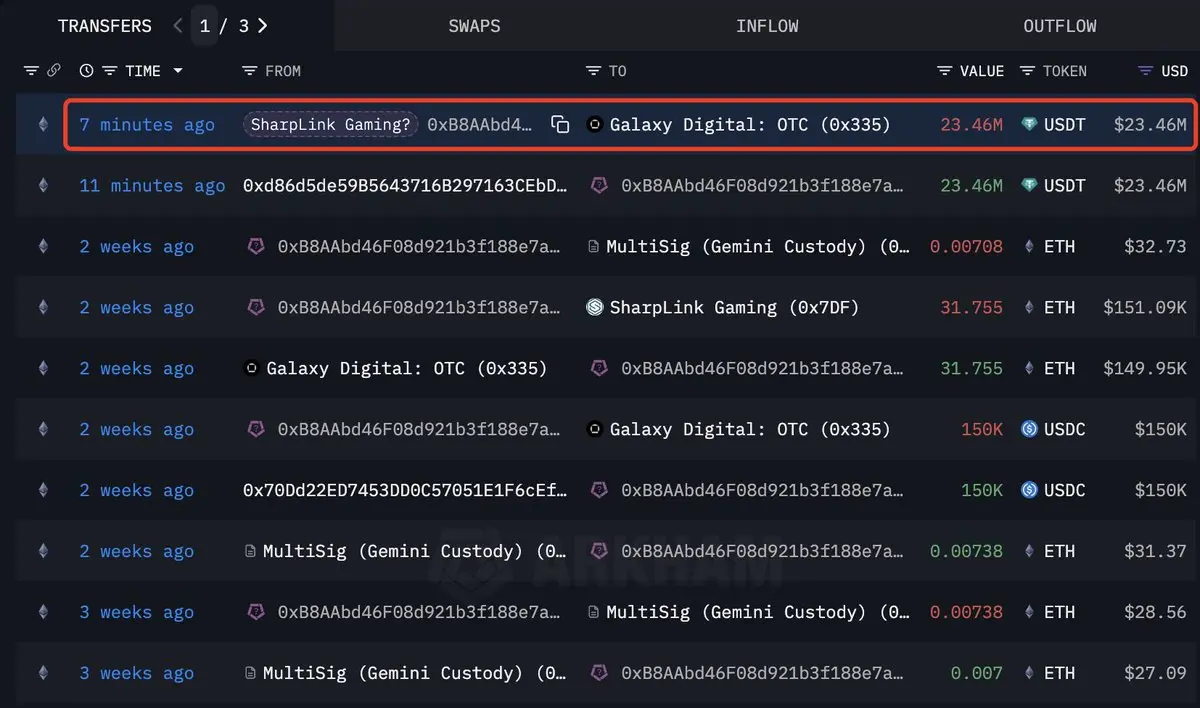Open the 3 weeks ago link in the $28.56 row
This screenshot has height=708, width=1200.
click(x=136, y=613)
